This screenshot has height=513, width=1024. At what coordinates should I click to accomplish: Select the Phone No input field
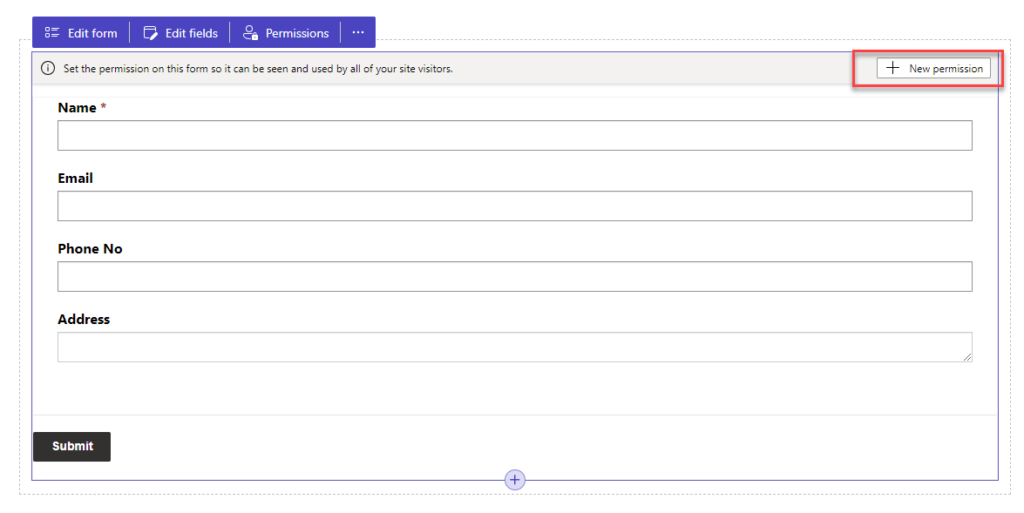(514, 277)
